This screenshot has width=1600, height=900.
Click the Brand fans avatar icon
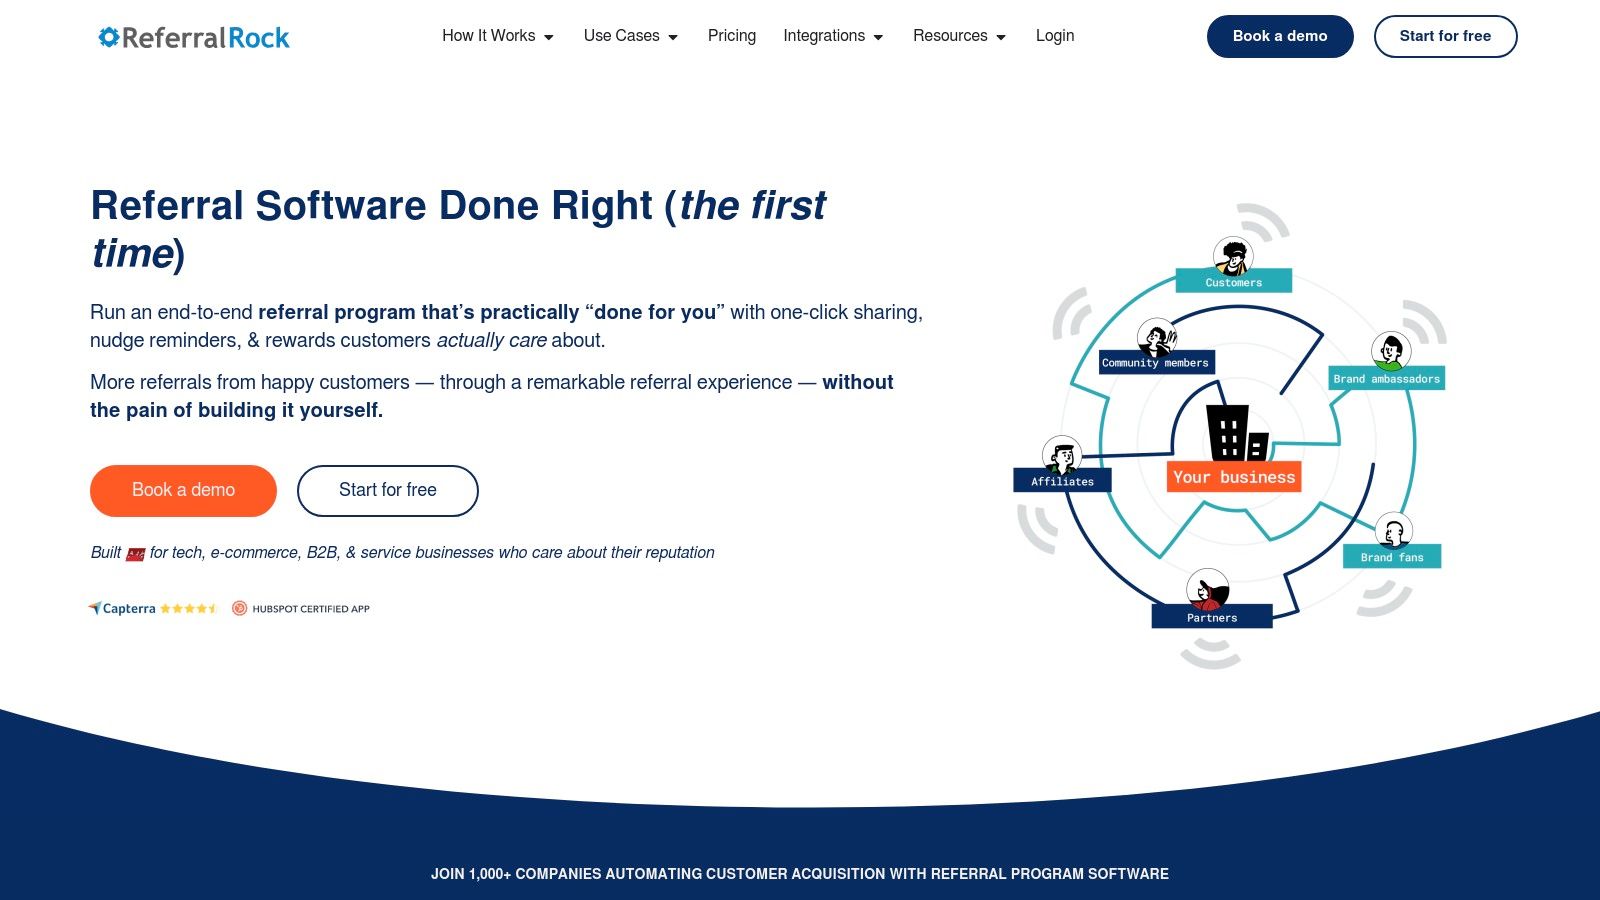[1393, 532]
